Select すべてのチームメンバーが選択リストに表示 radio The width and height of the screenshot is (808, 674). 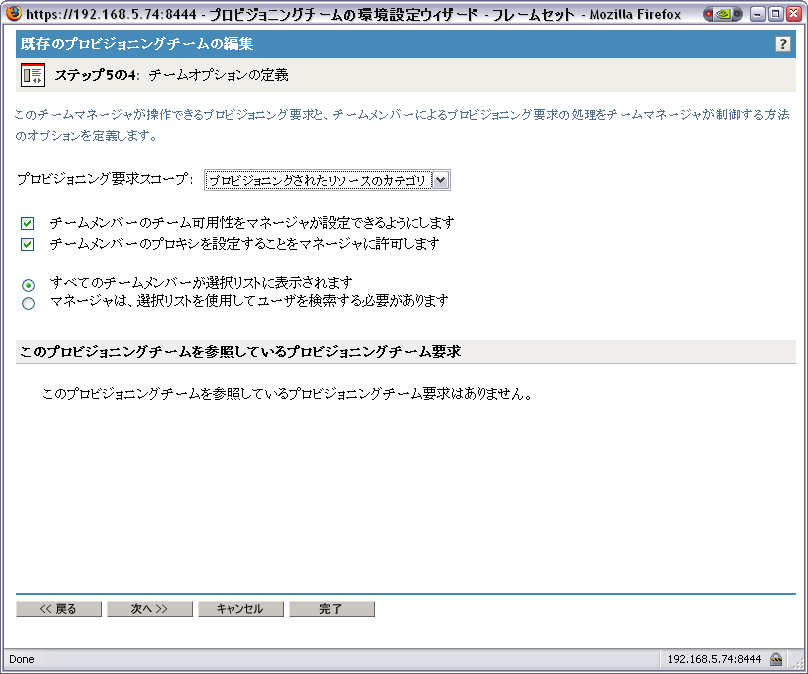[x=28, y=284]
